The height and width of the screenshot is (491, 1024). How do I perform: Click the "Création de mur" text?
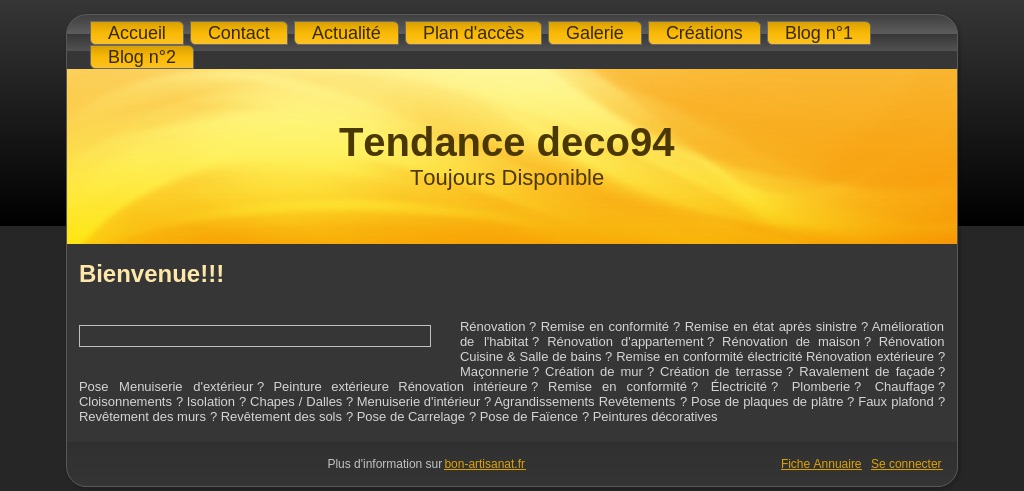[594, 372]
